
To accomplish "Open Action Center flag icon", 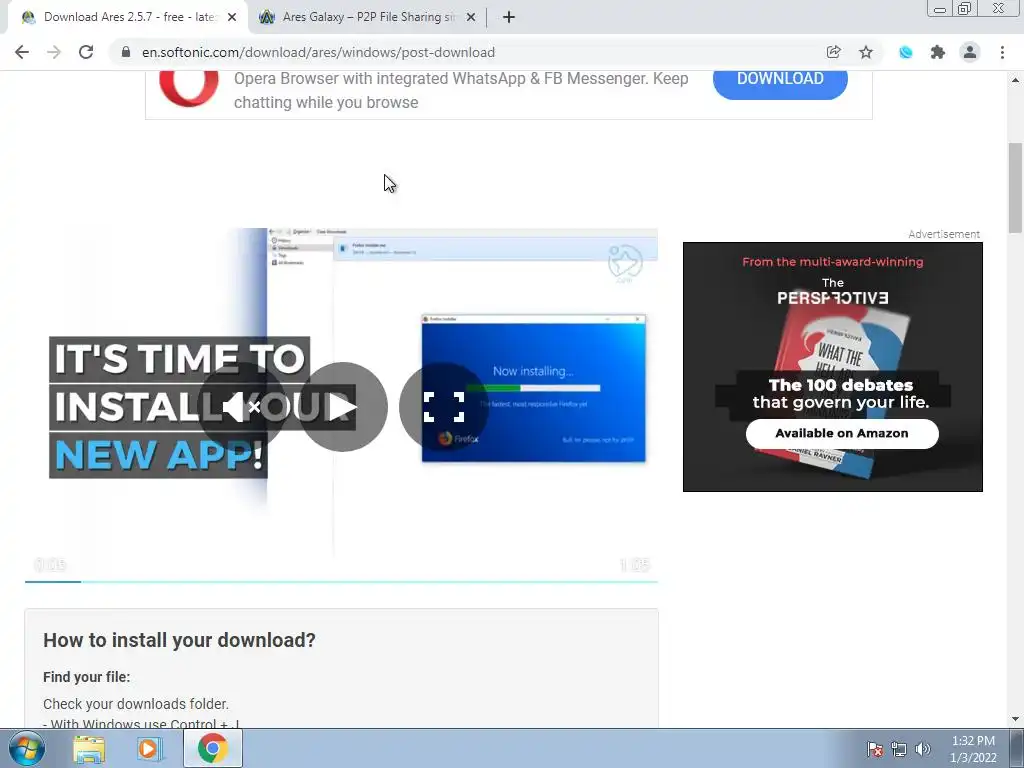I will (x=875, y=749).
